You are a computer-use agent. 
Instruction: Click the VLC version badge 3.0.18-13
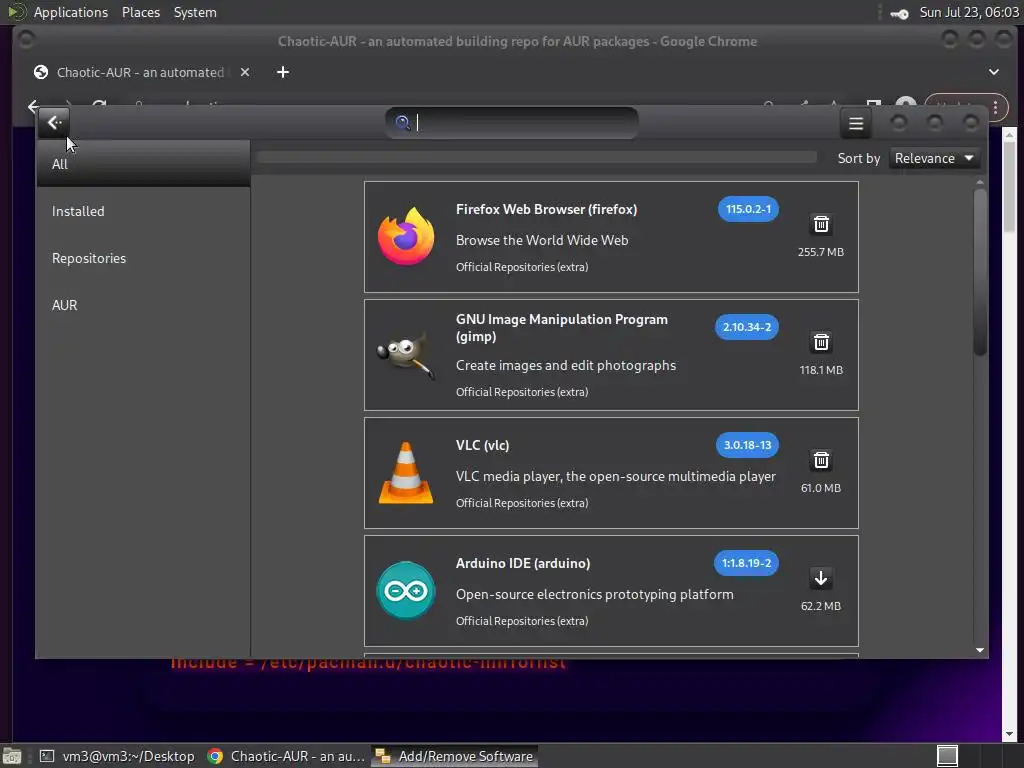(747, 445)
